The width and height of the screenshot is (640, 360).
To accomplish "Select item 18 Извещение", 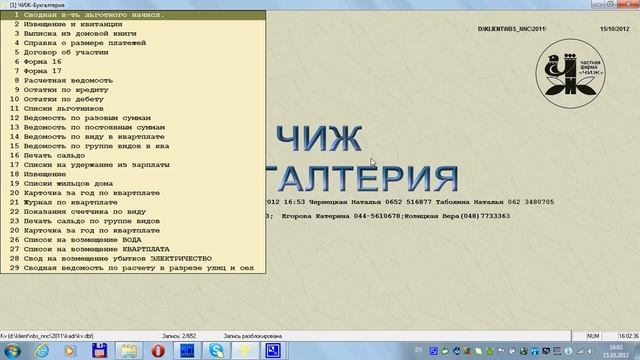I will [133, 174].
